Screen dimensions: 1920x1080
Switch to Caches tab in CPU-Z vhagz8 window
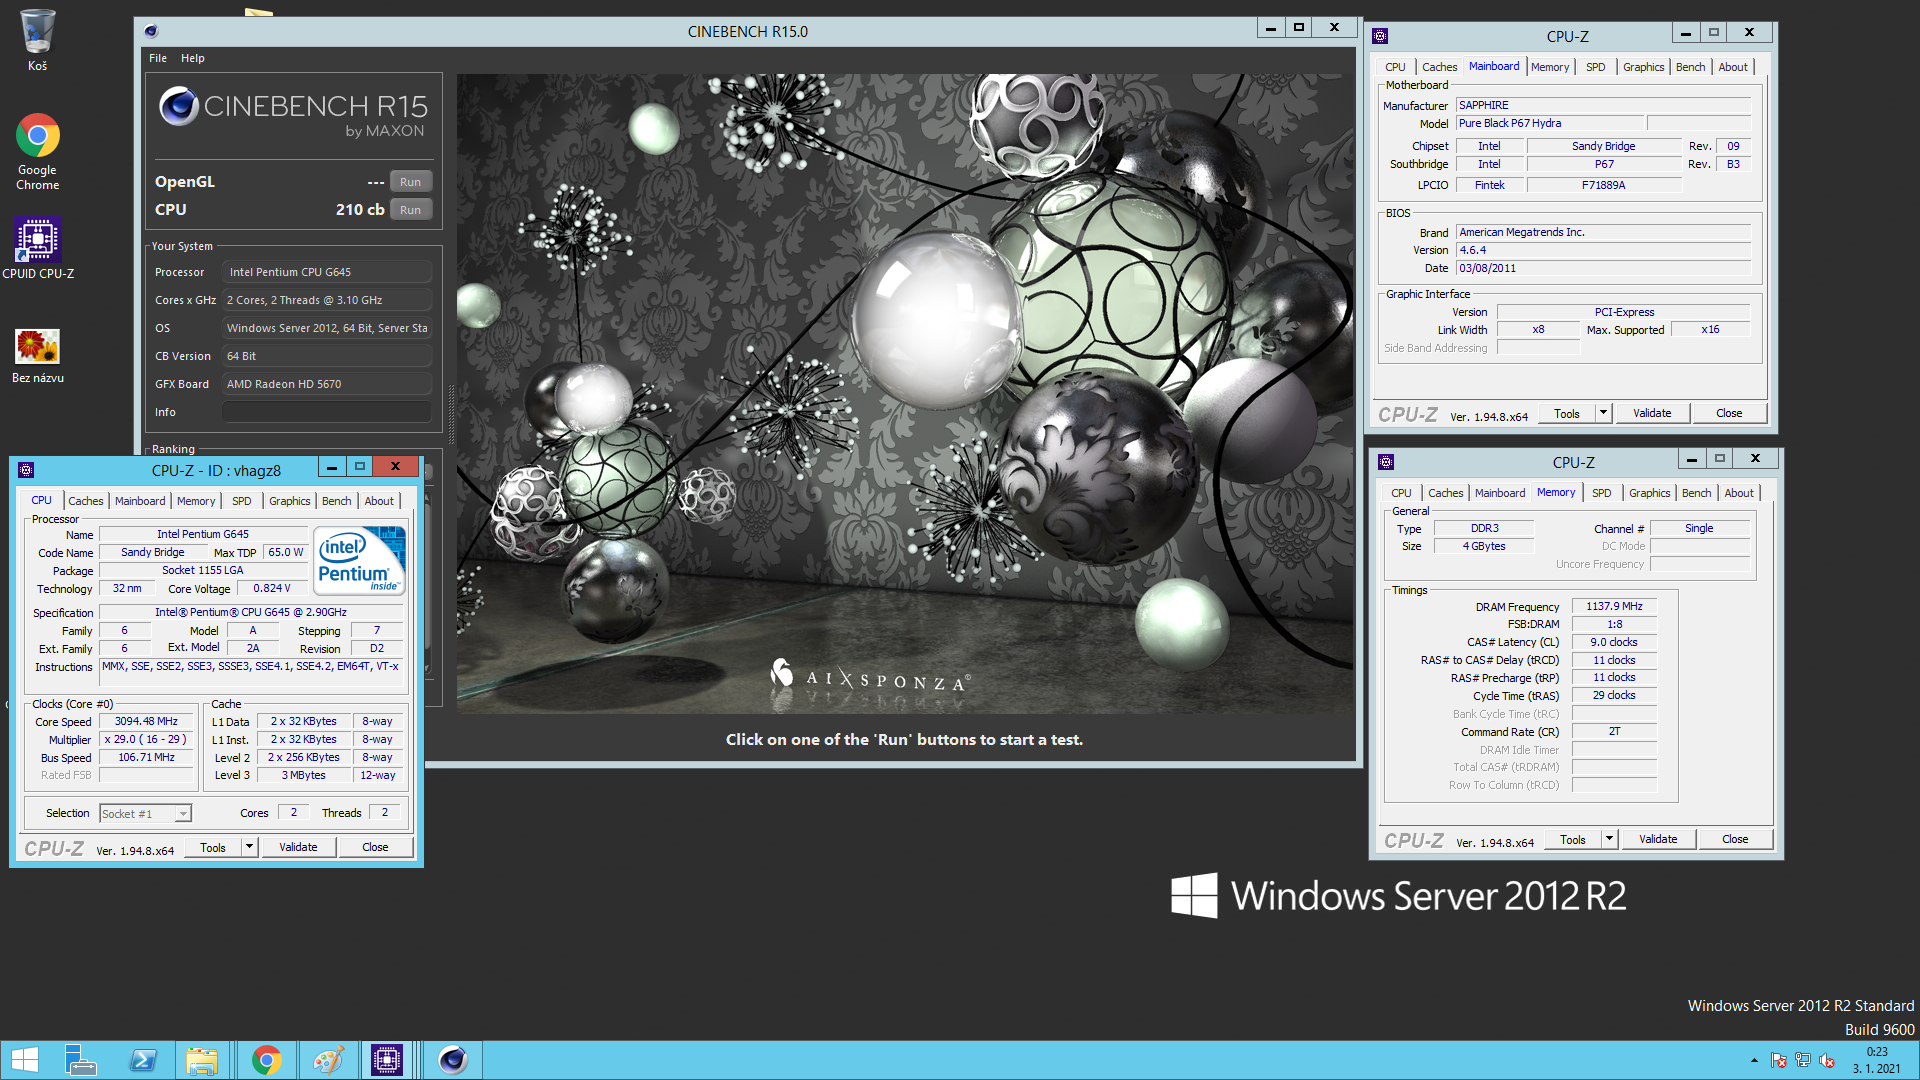click(x=85, y=501)
